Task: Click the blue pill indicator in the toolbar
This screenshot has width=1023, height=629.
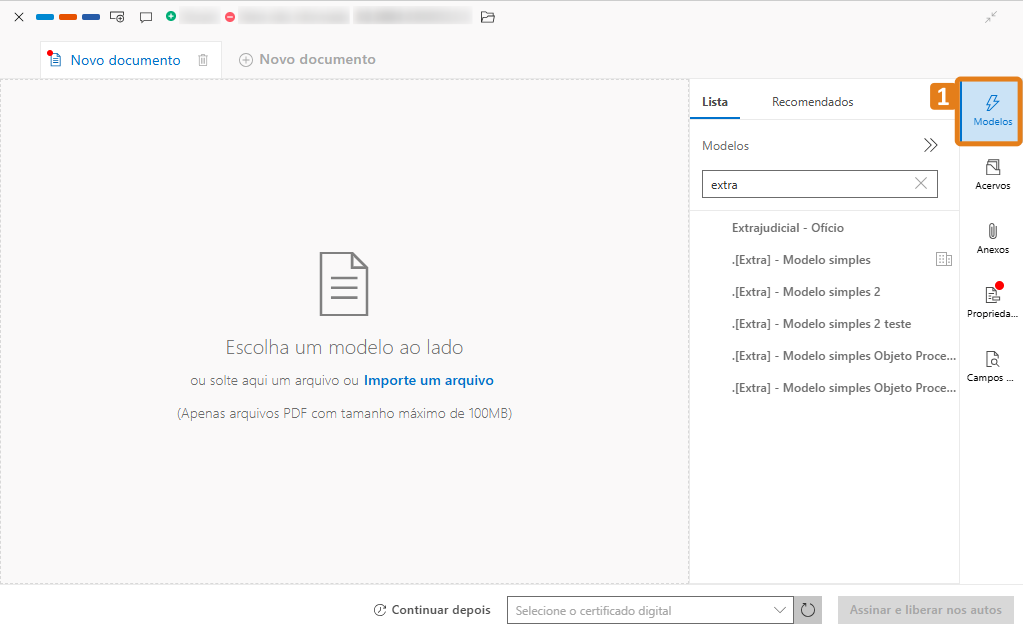Action: click(x=44, y=16)
